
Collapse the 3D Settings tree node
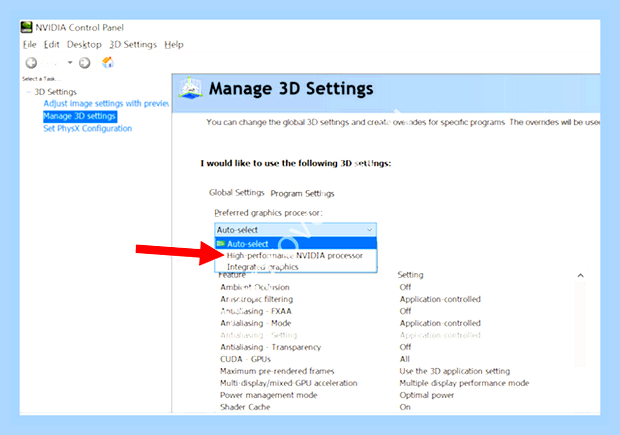coord(28,92)
